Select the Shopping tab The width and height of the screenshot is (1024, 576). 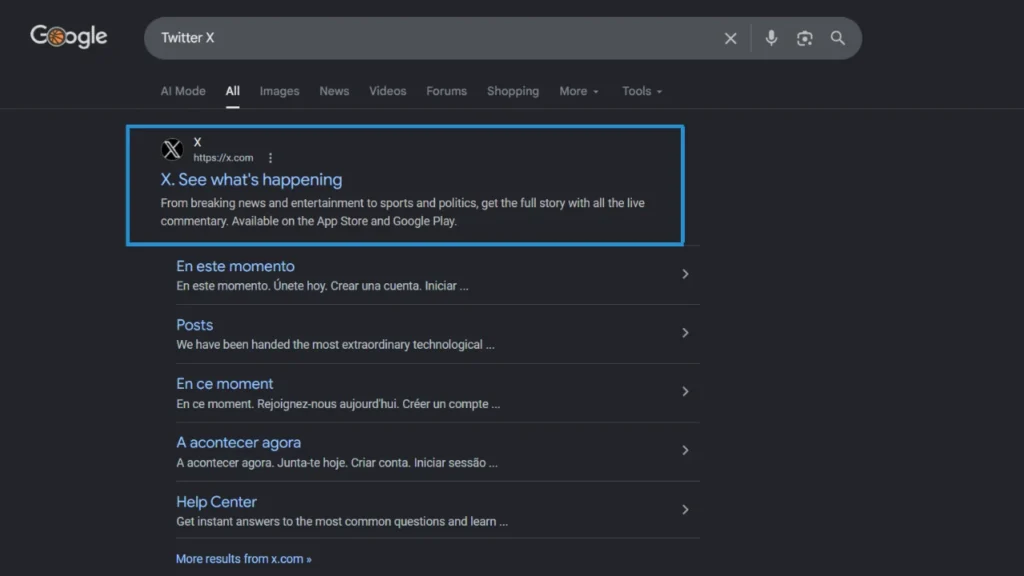tap(513, 91)
